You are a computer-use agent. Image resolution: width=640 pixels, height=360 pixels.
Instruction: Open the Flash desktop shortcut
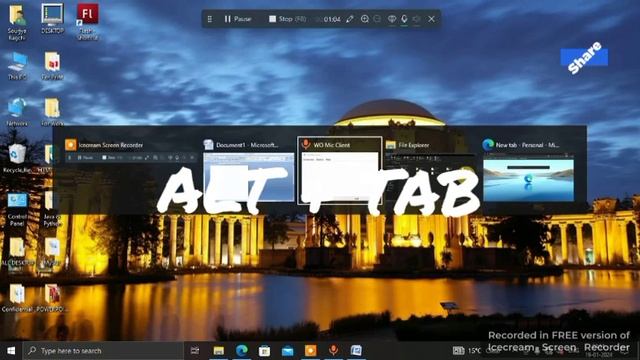87,22
